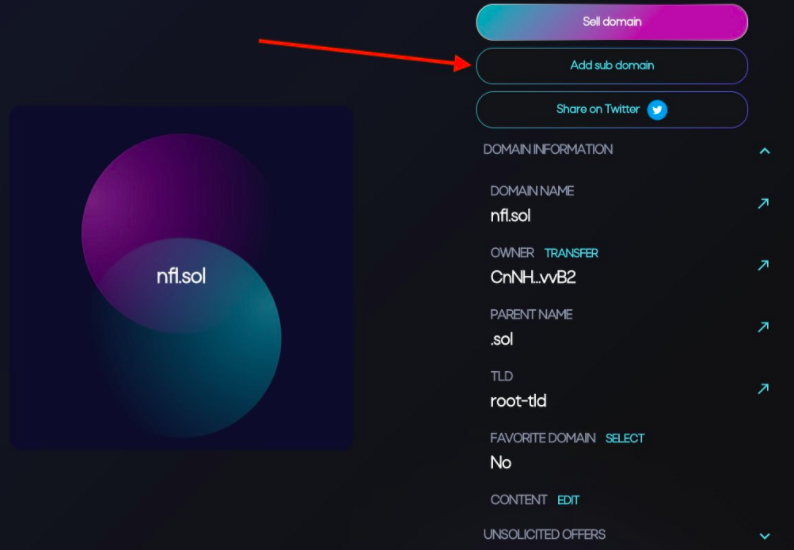Viewport: 794px width, 550px height.
Task: Click the root-tld value under TLD
Action: click(518, 401)
